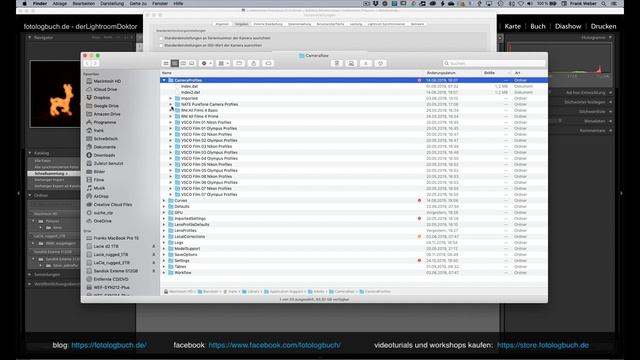Switch Finder to column view
This screenshot has height=360, width=640.
183,63
